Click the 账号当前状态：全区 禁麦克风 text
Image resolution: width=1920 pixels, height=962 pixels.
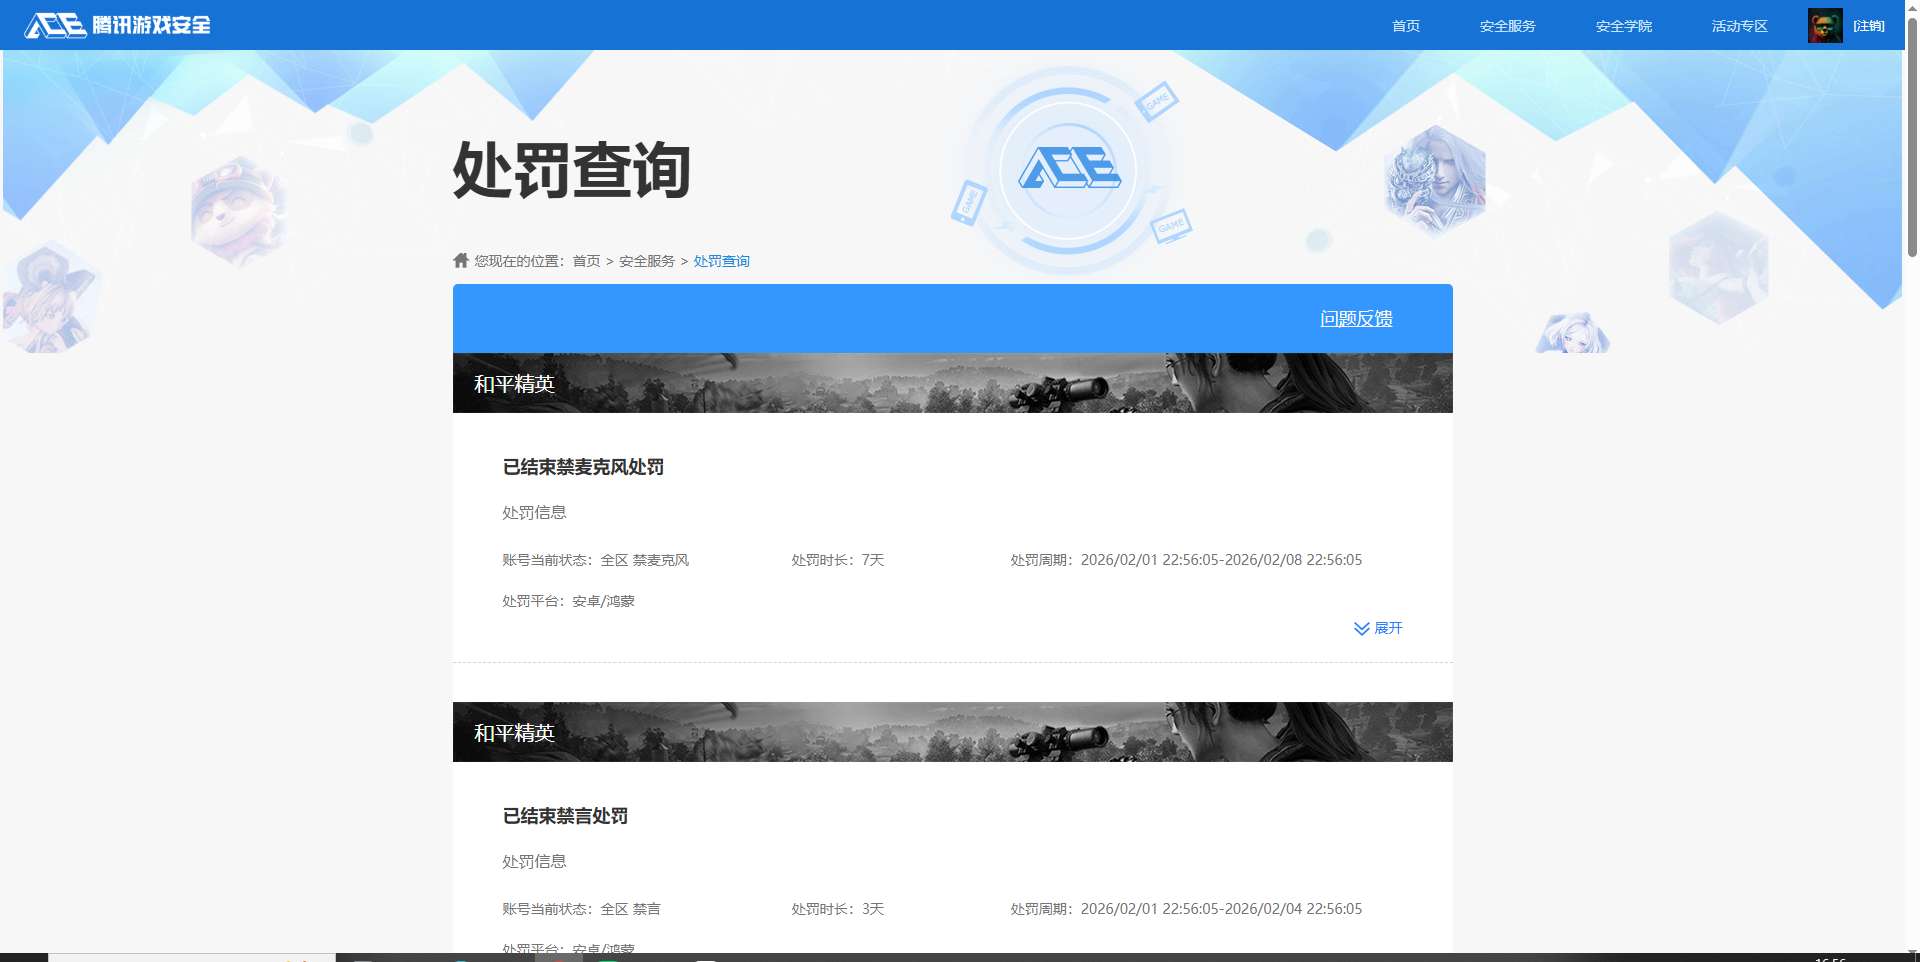tap(595, 560)
